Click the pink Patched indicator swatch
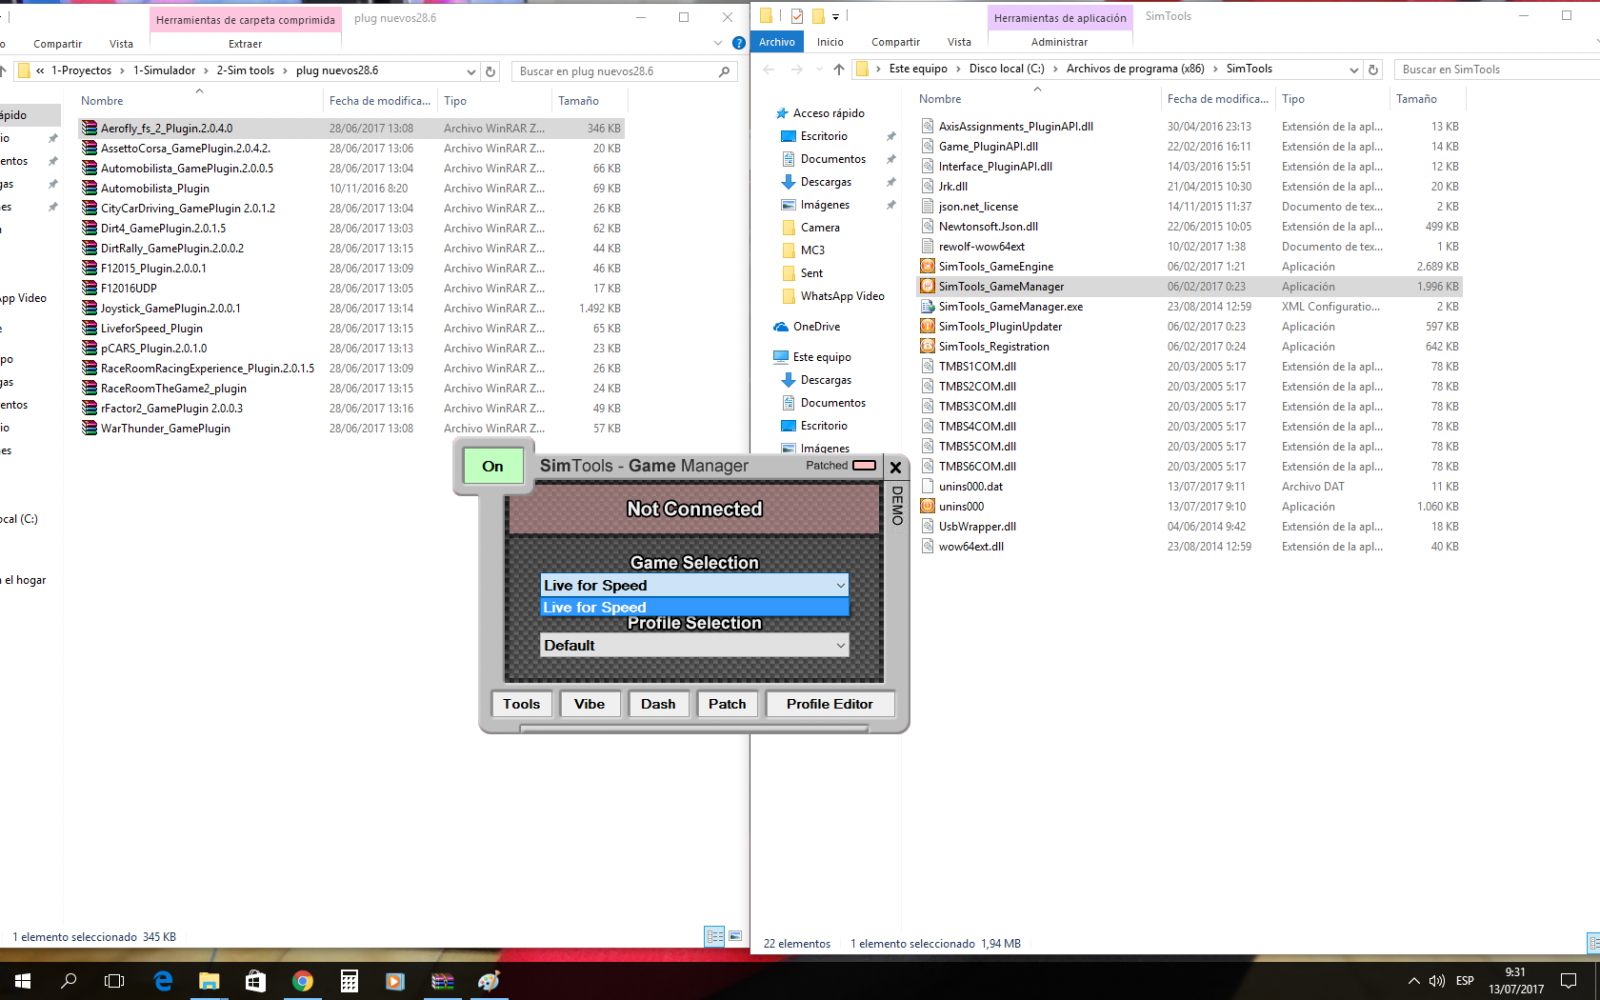The image size is (1600, 1000). click(864, 465)
